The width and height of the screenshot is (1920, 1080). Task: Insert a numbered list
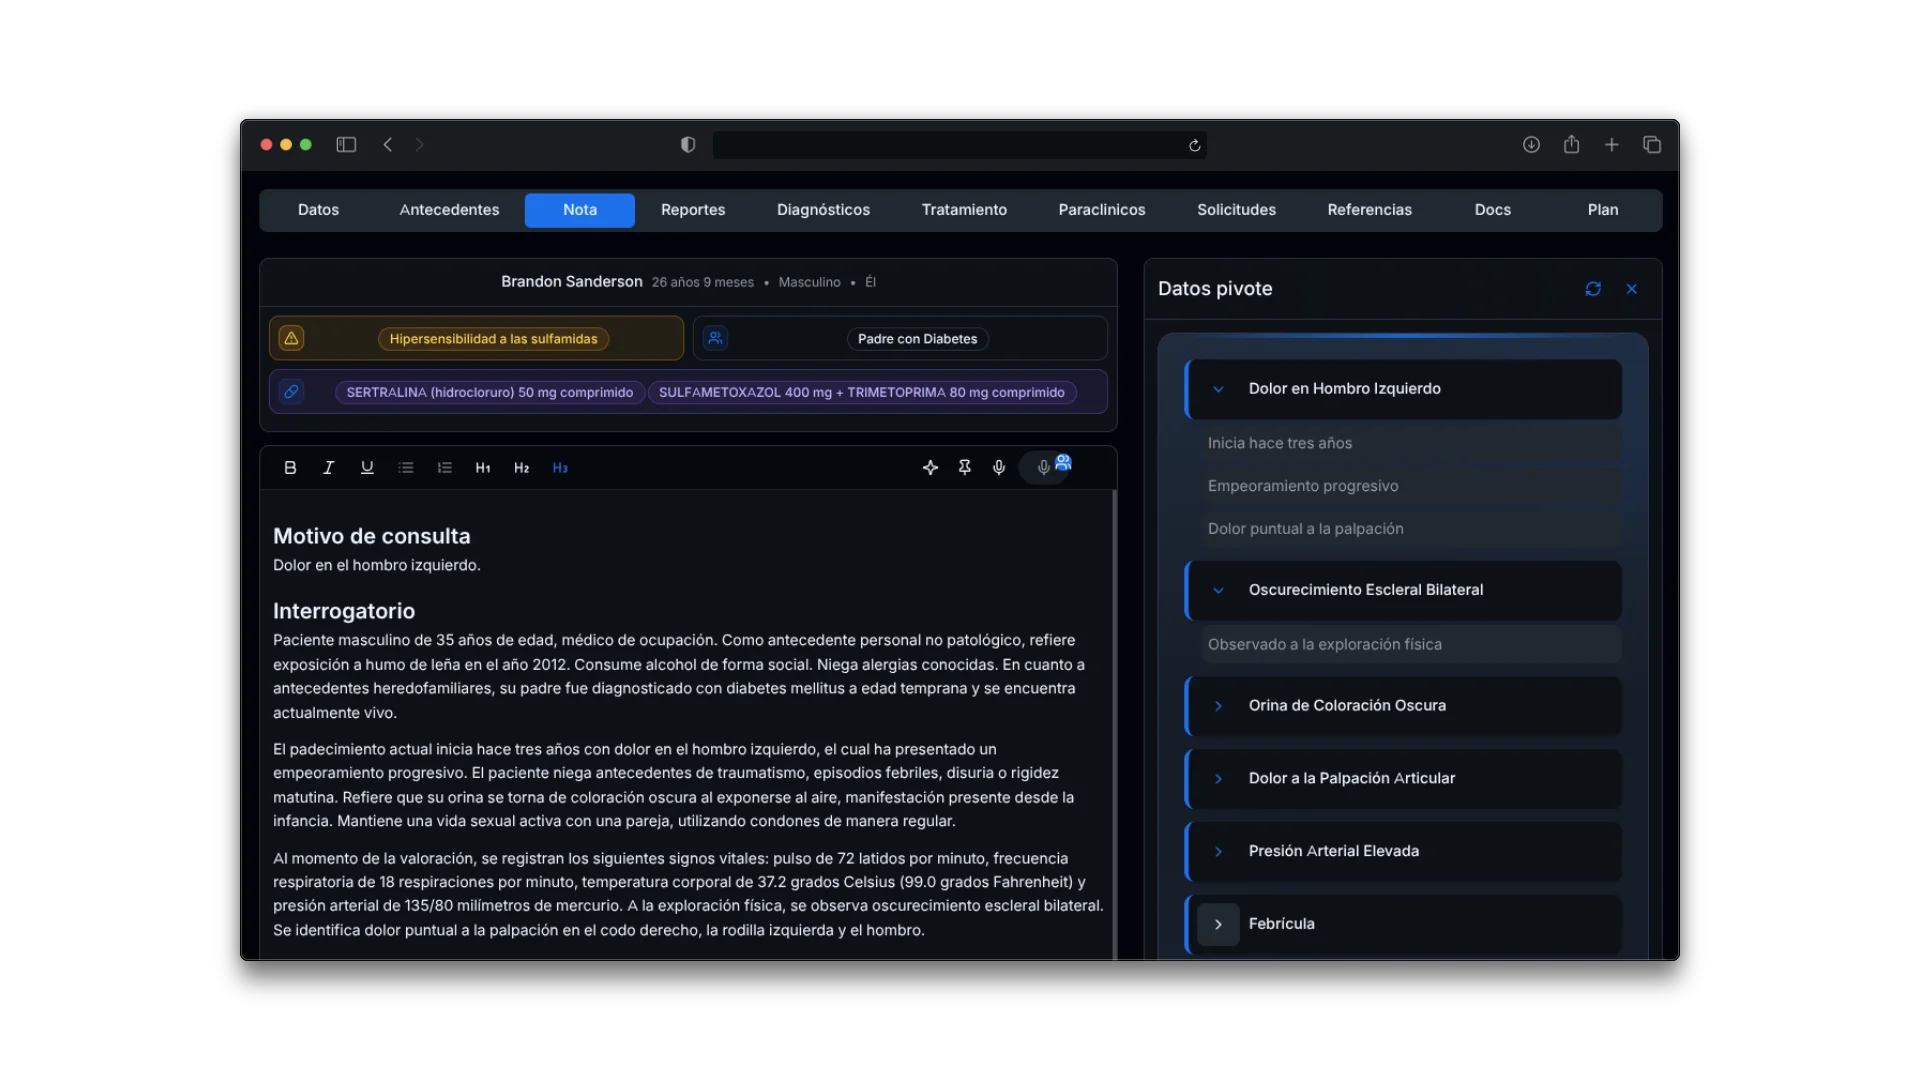444,467
